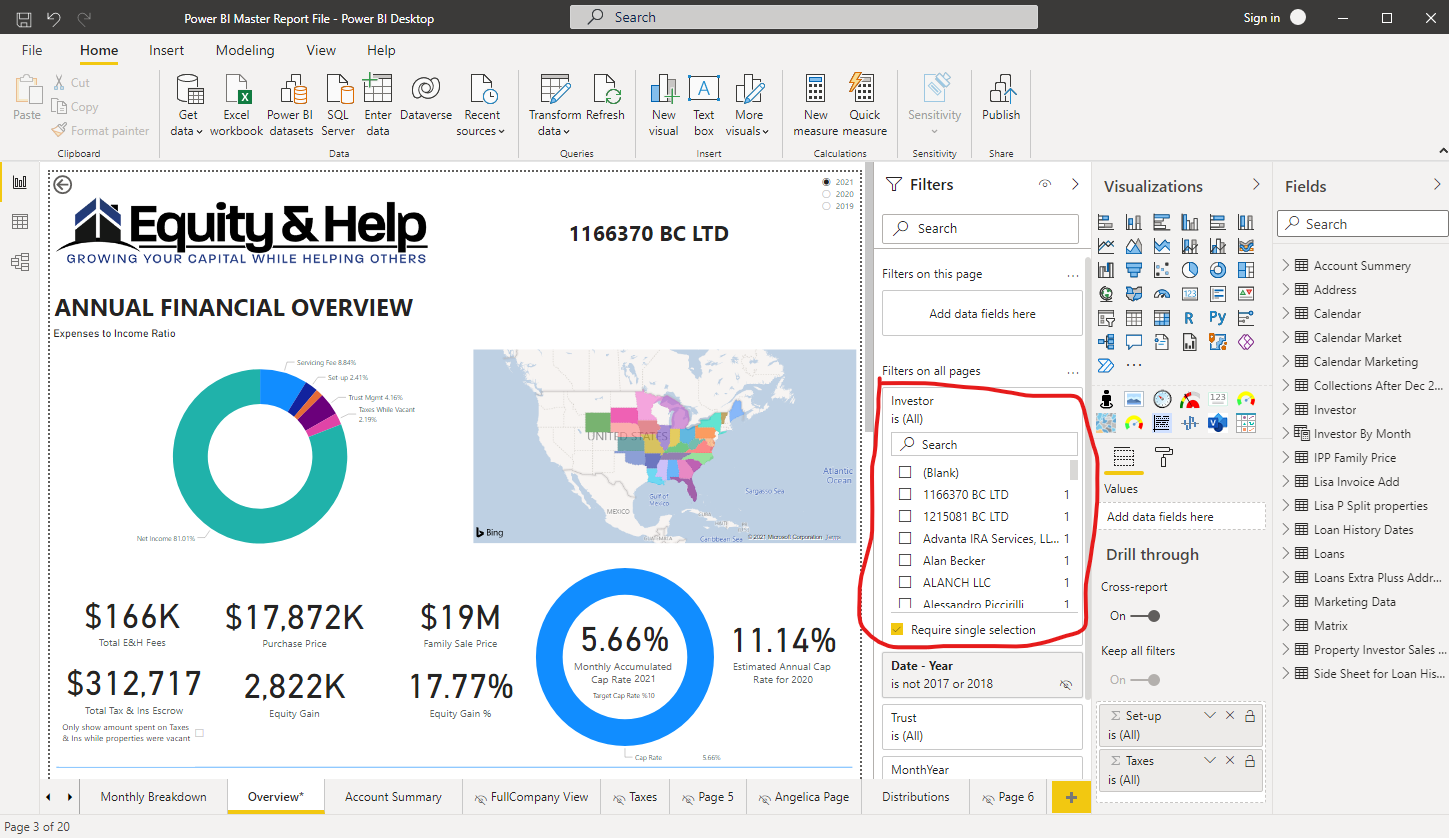
Task: Click the Dataverse connector icon
Action: click(426, 88)
